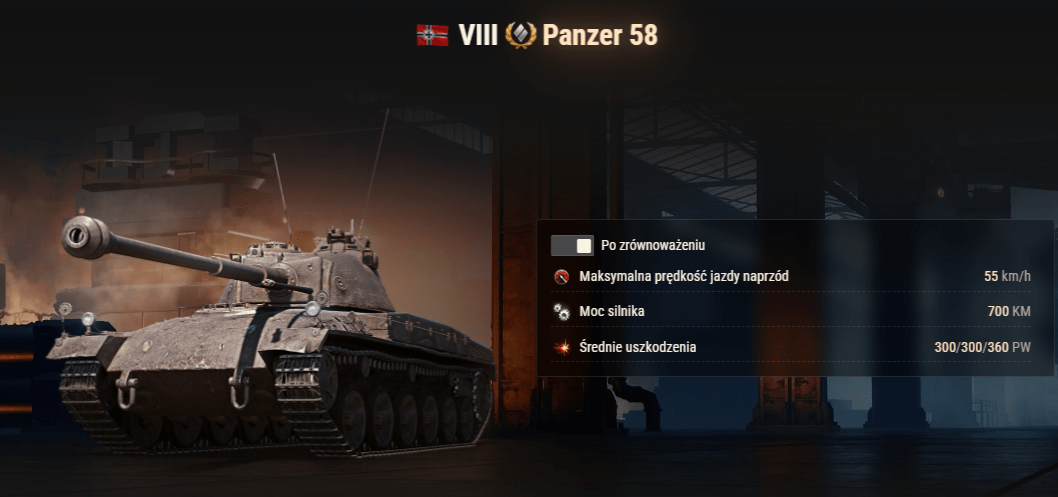Click the gears icon beside Moc silnika

tap(561, 312)
